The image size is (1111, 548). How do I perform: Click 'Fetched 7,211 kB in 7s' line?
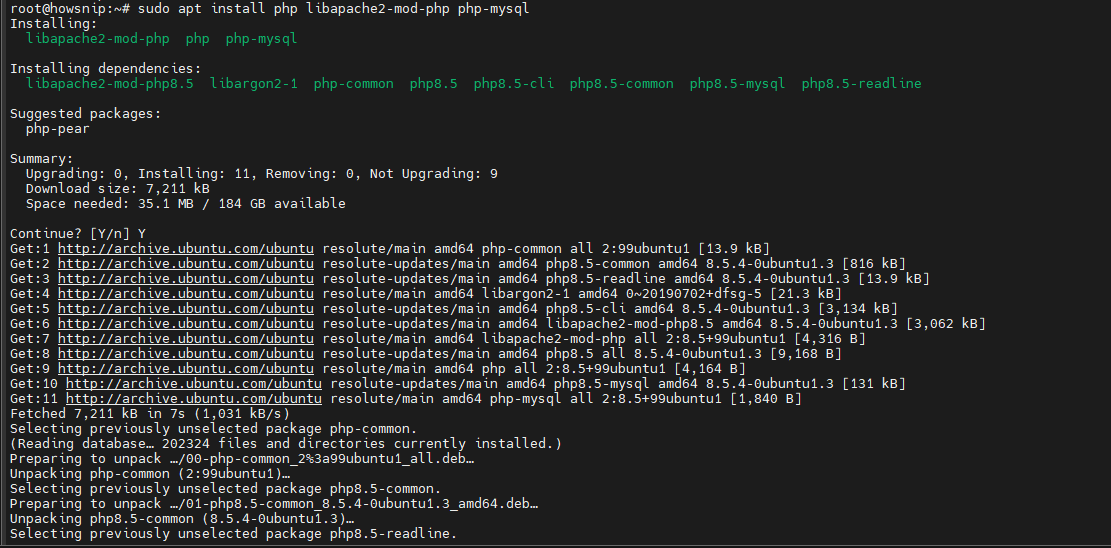[150, 414]
